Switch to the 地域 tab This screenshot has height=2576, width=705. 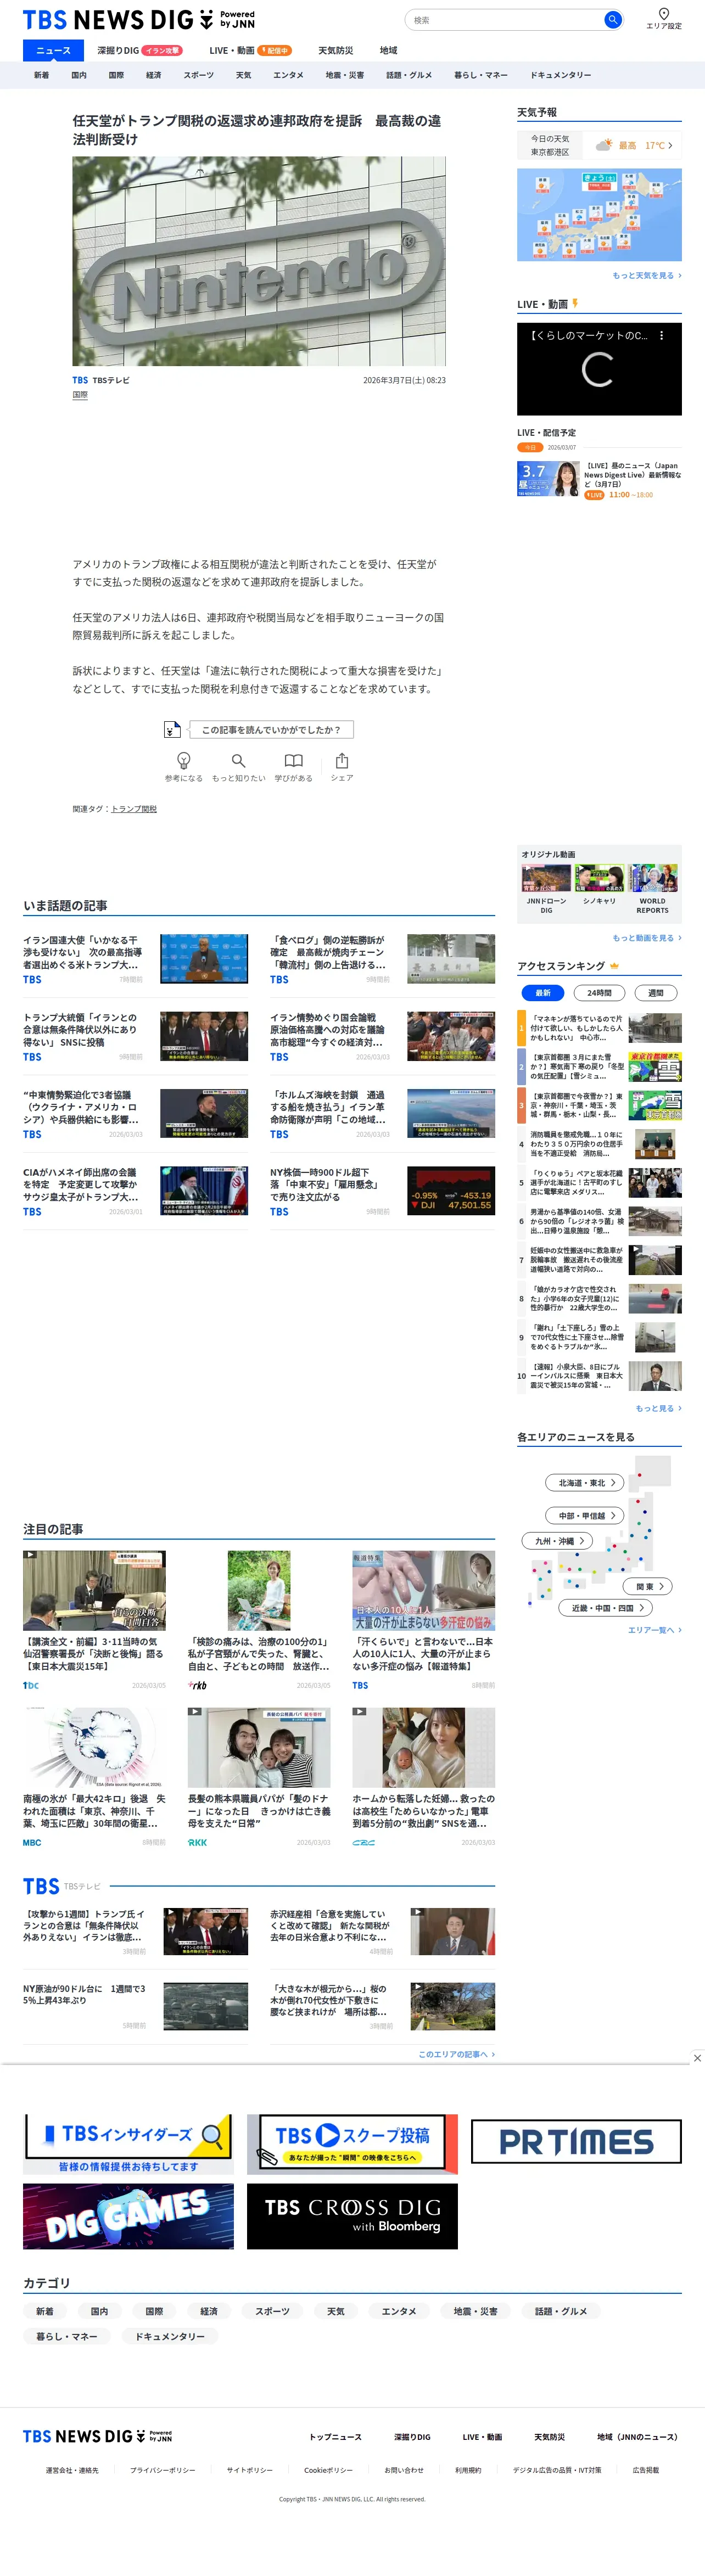[x=388, y=50]
